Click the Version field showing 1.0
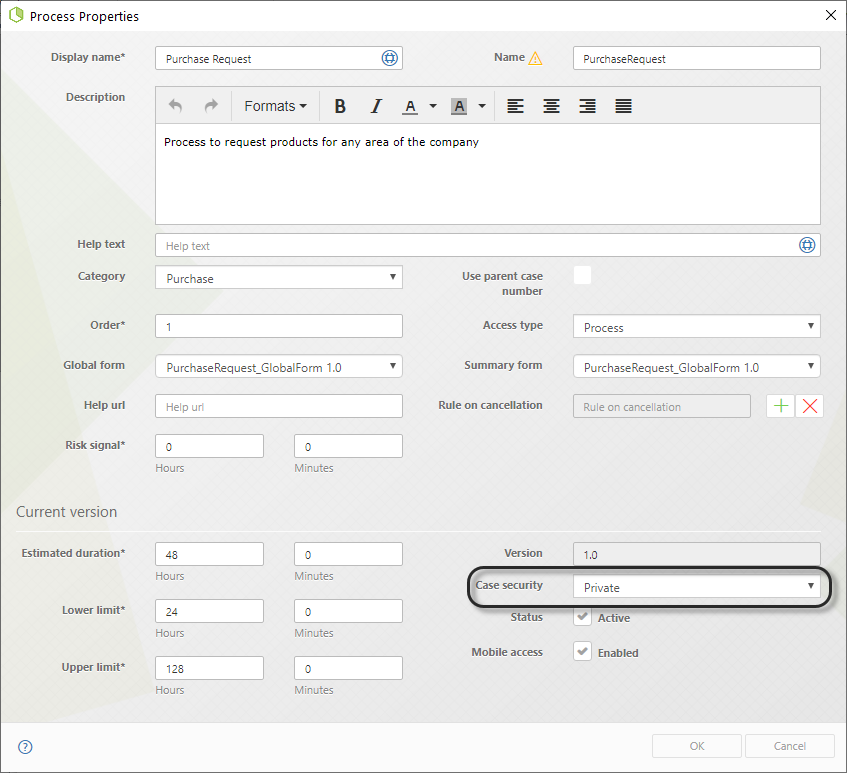 pos(696,554)
